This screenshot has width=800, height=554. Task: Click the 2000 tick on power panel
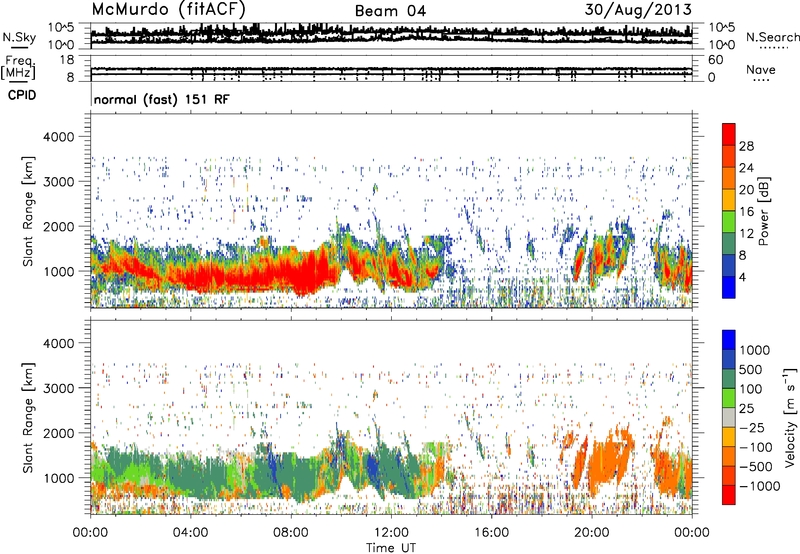58,226
